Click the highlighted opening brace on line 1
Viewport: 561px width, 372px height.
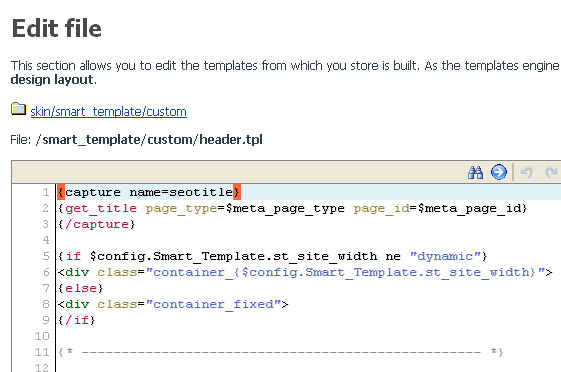[61, 192]
